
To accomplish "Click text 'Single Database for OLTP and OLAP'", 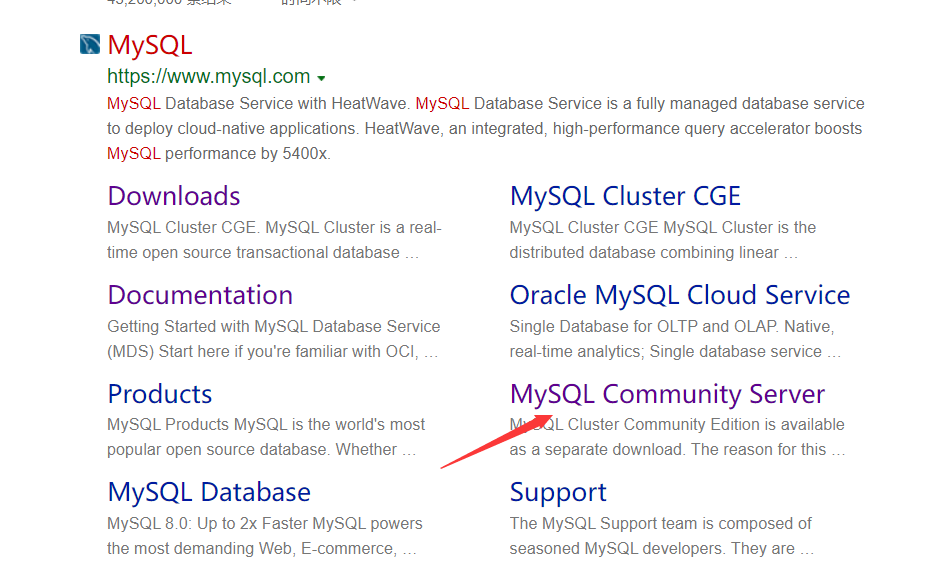I will click(643, 327).
